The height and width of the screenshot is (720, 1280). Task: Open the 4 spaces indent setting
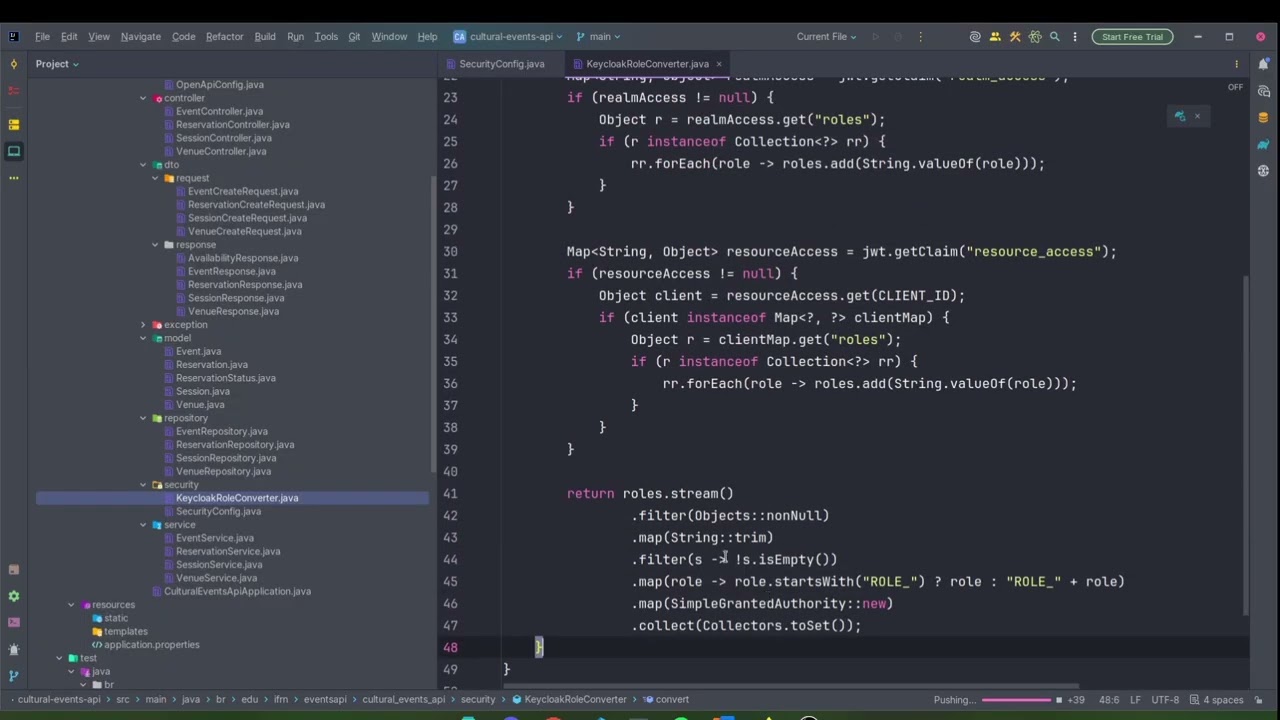click(1217, 700)
